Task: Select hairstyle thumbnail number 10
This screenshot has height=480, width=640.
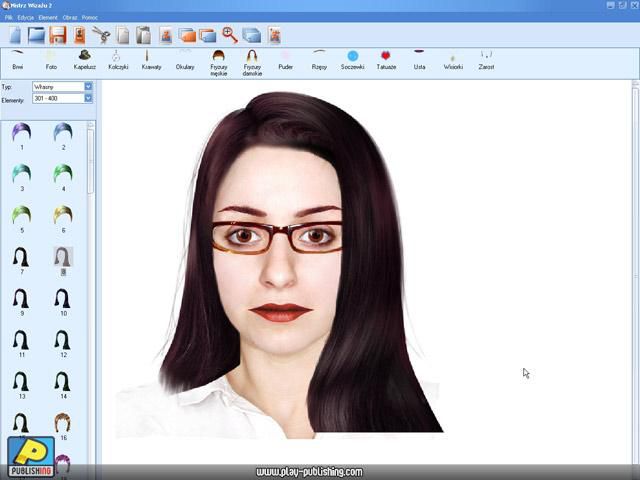Action: coord(62,301)
